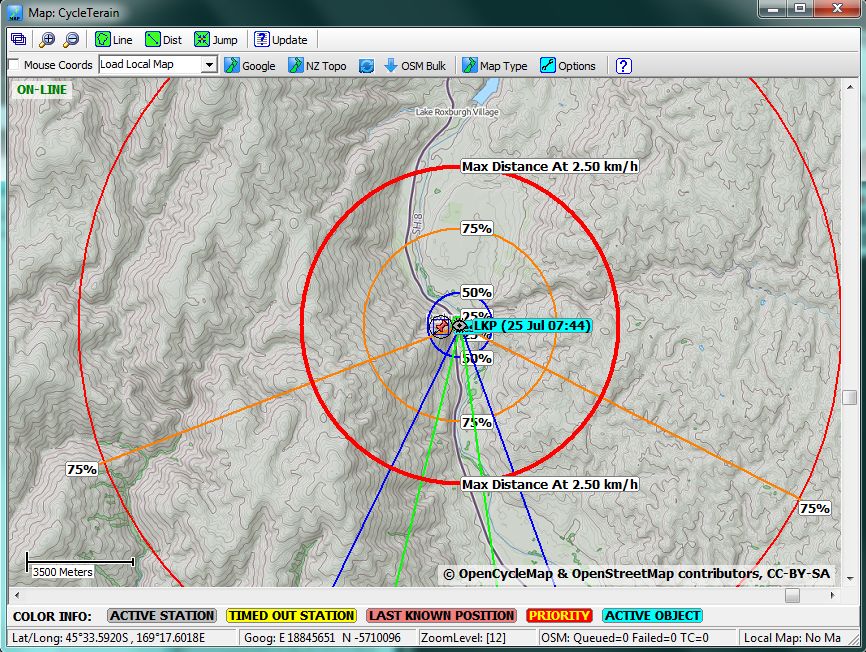Switch to NZ Topo map source
866x652 pixels.
tap(318, 66)
